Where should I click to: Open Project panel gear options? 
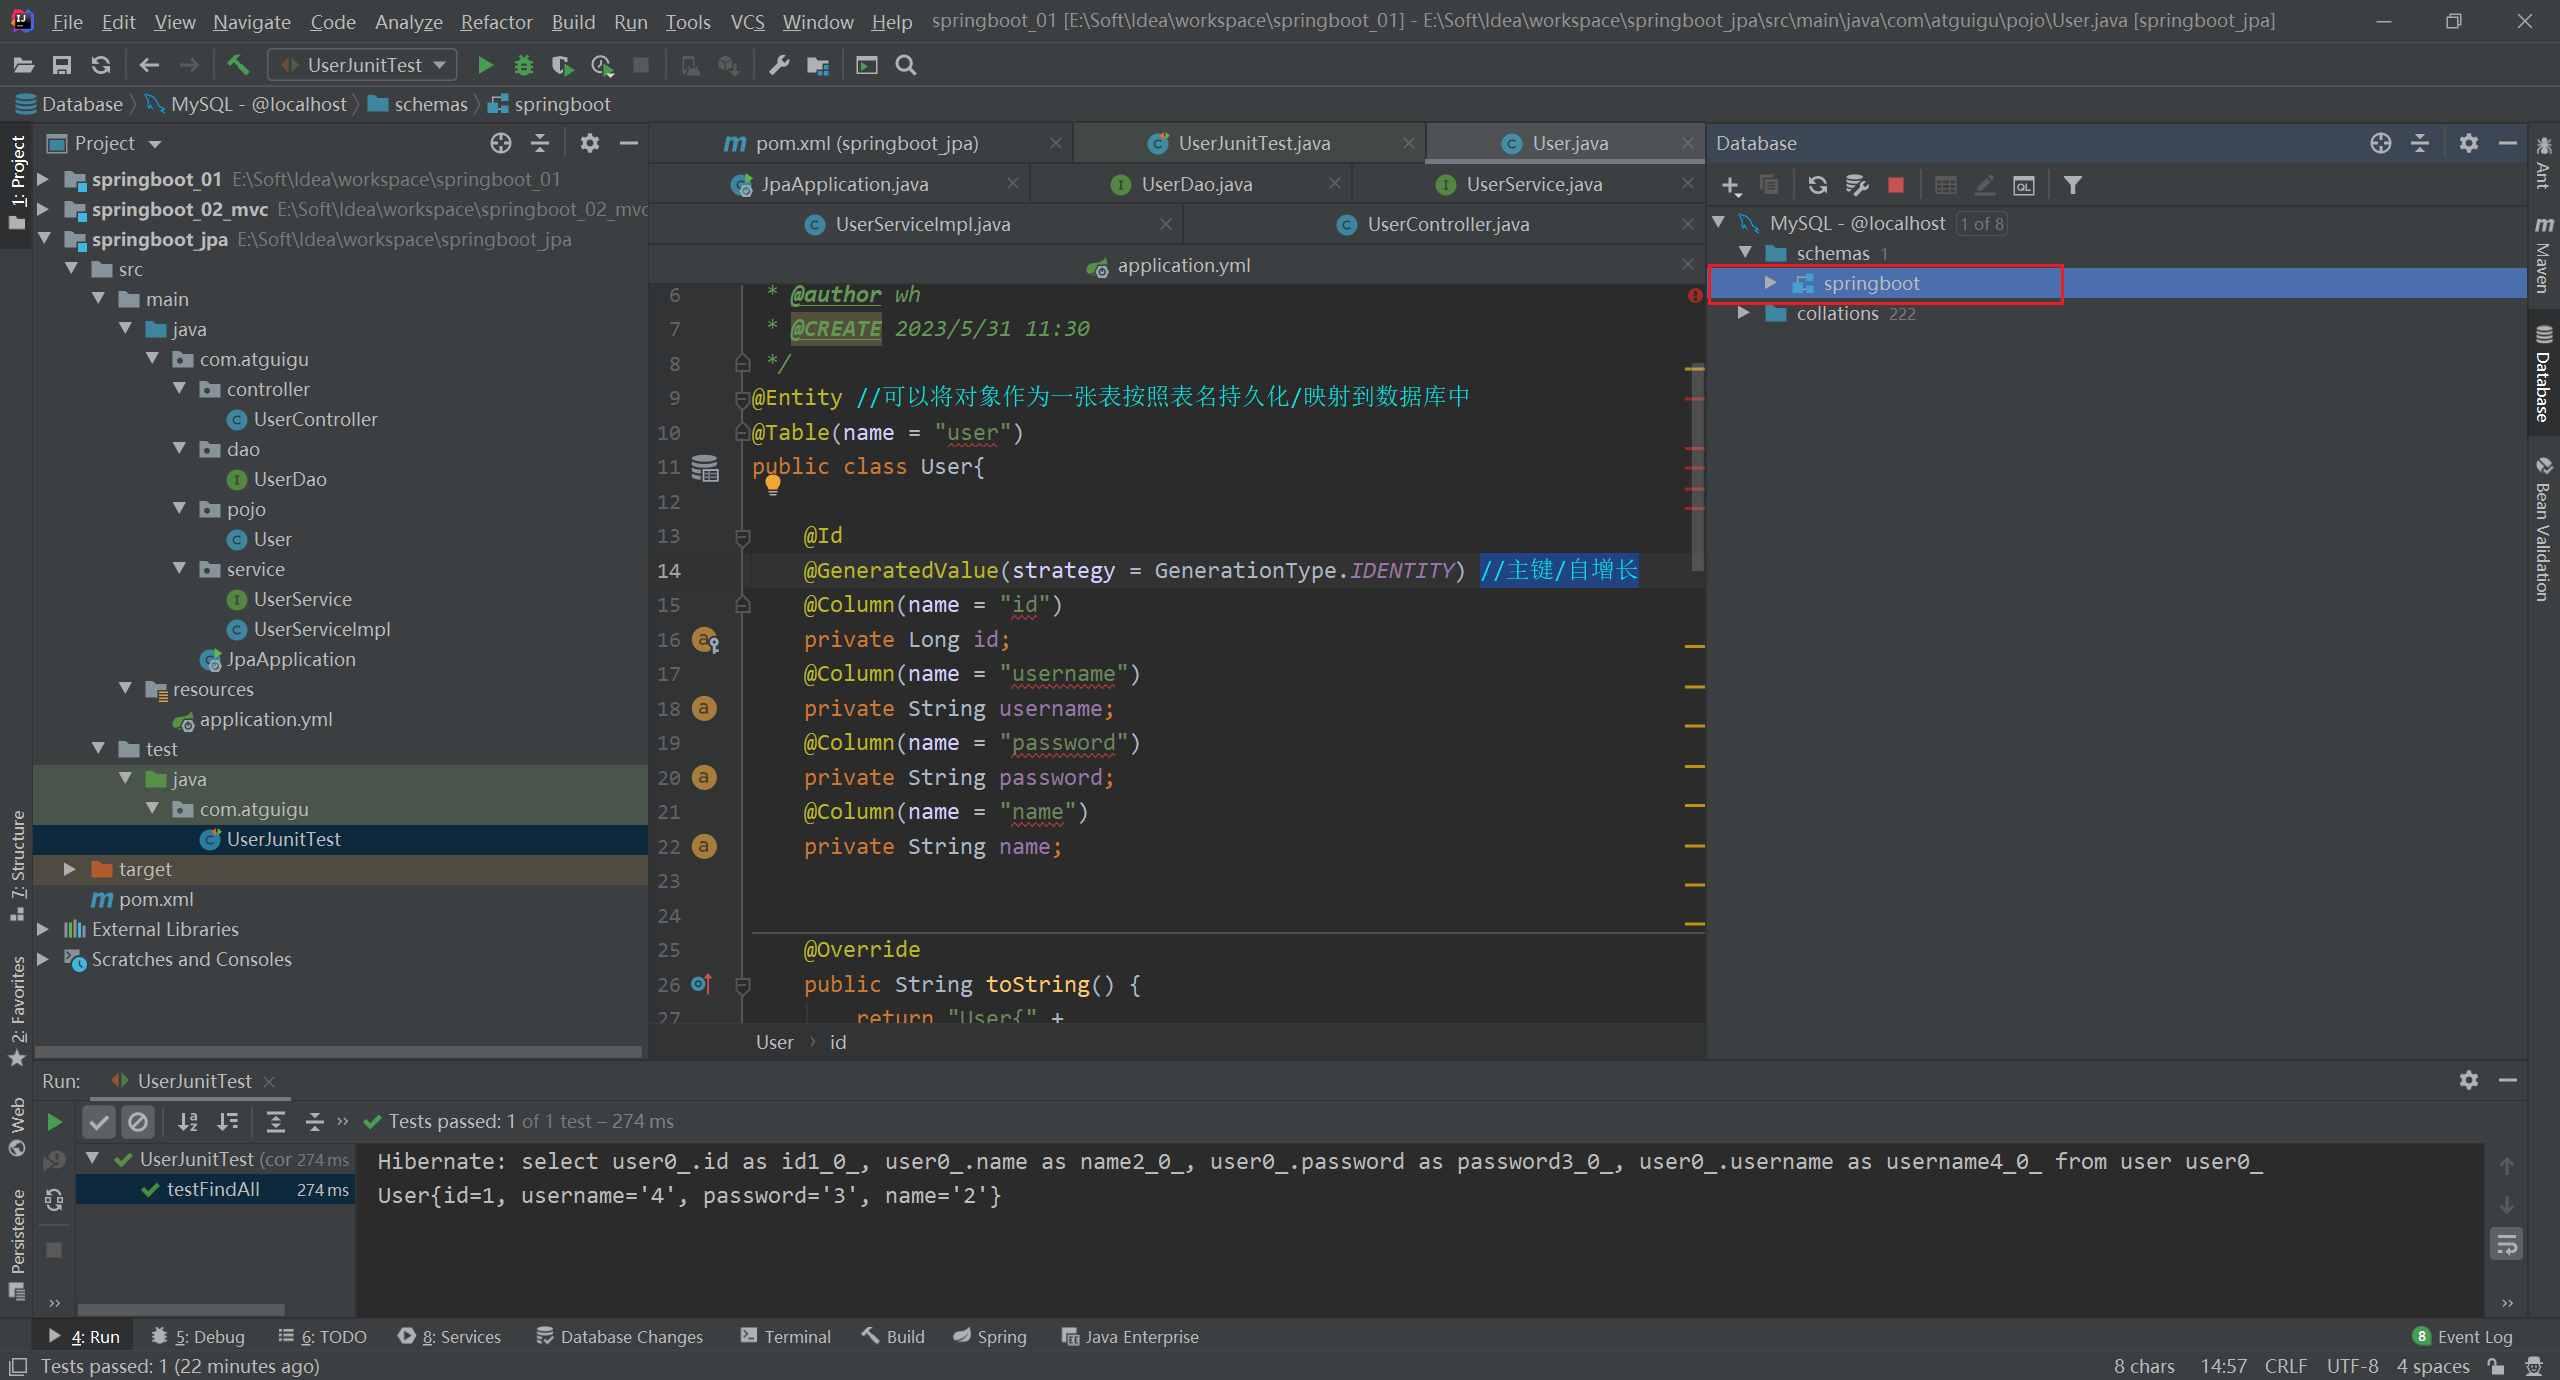point(589,143)
